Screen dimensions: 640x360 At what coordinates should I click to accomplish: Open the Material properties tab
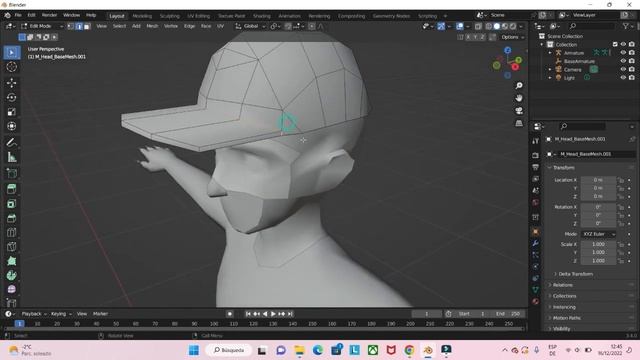[x=536, y=301]
